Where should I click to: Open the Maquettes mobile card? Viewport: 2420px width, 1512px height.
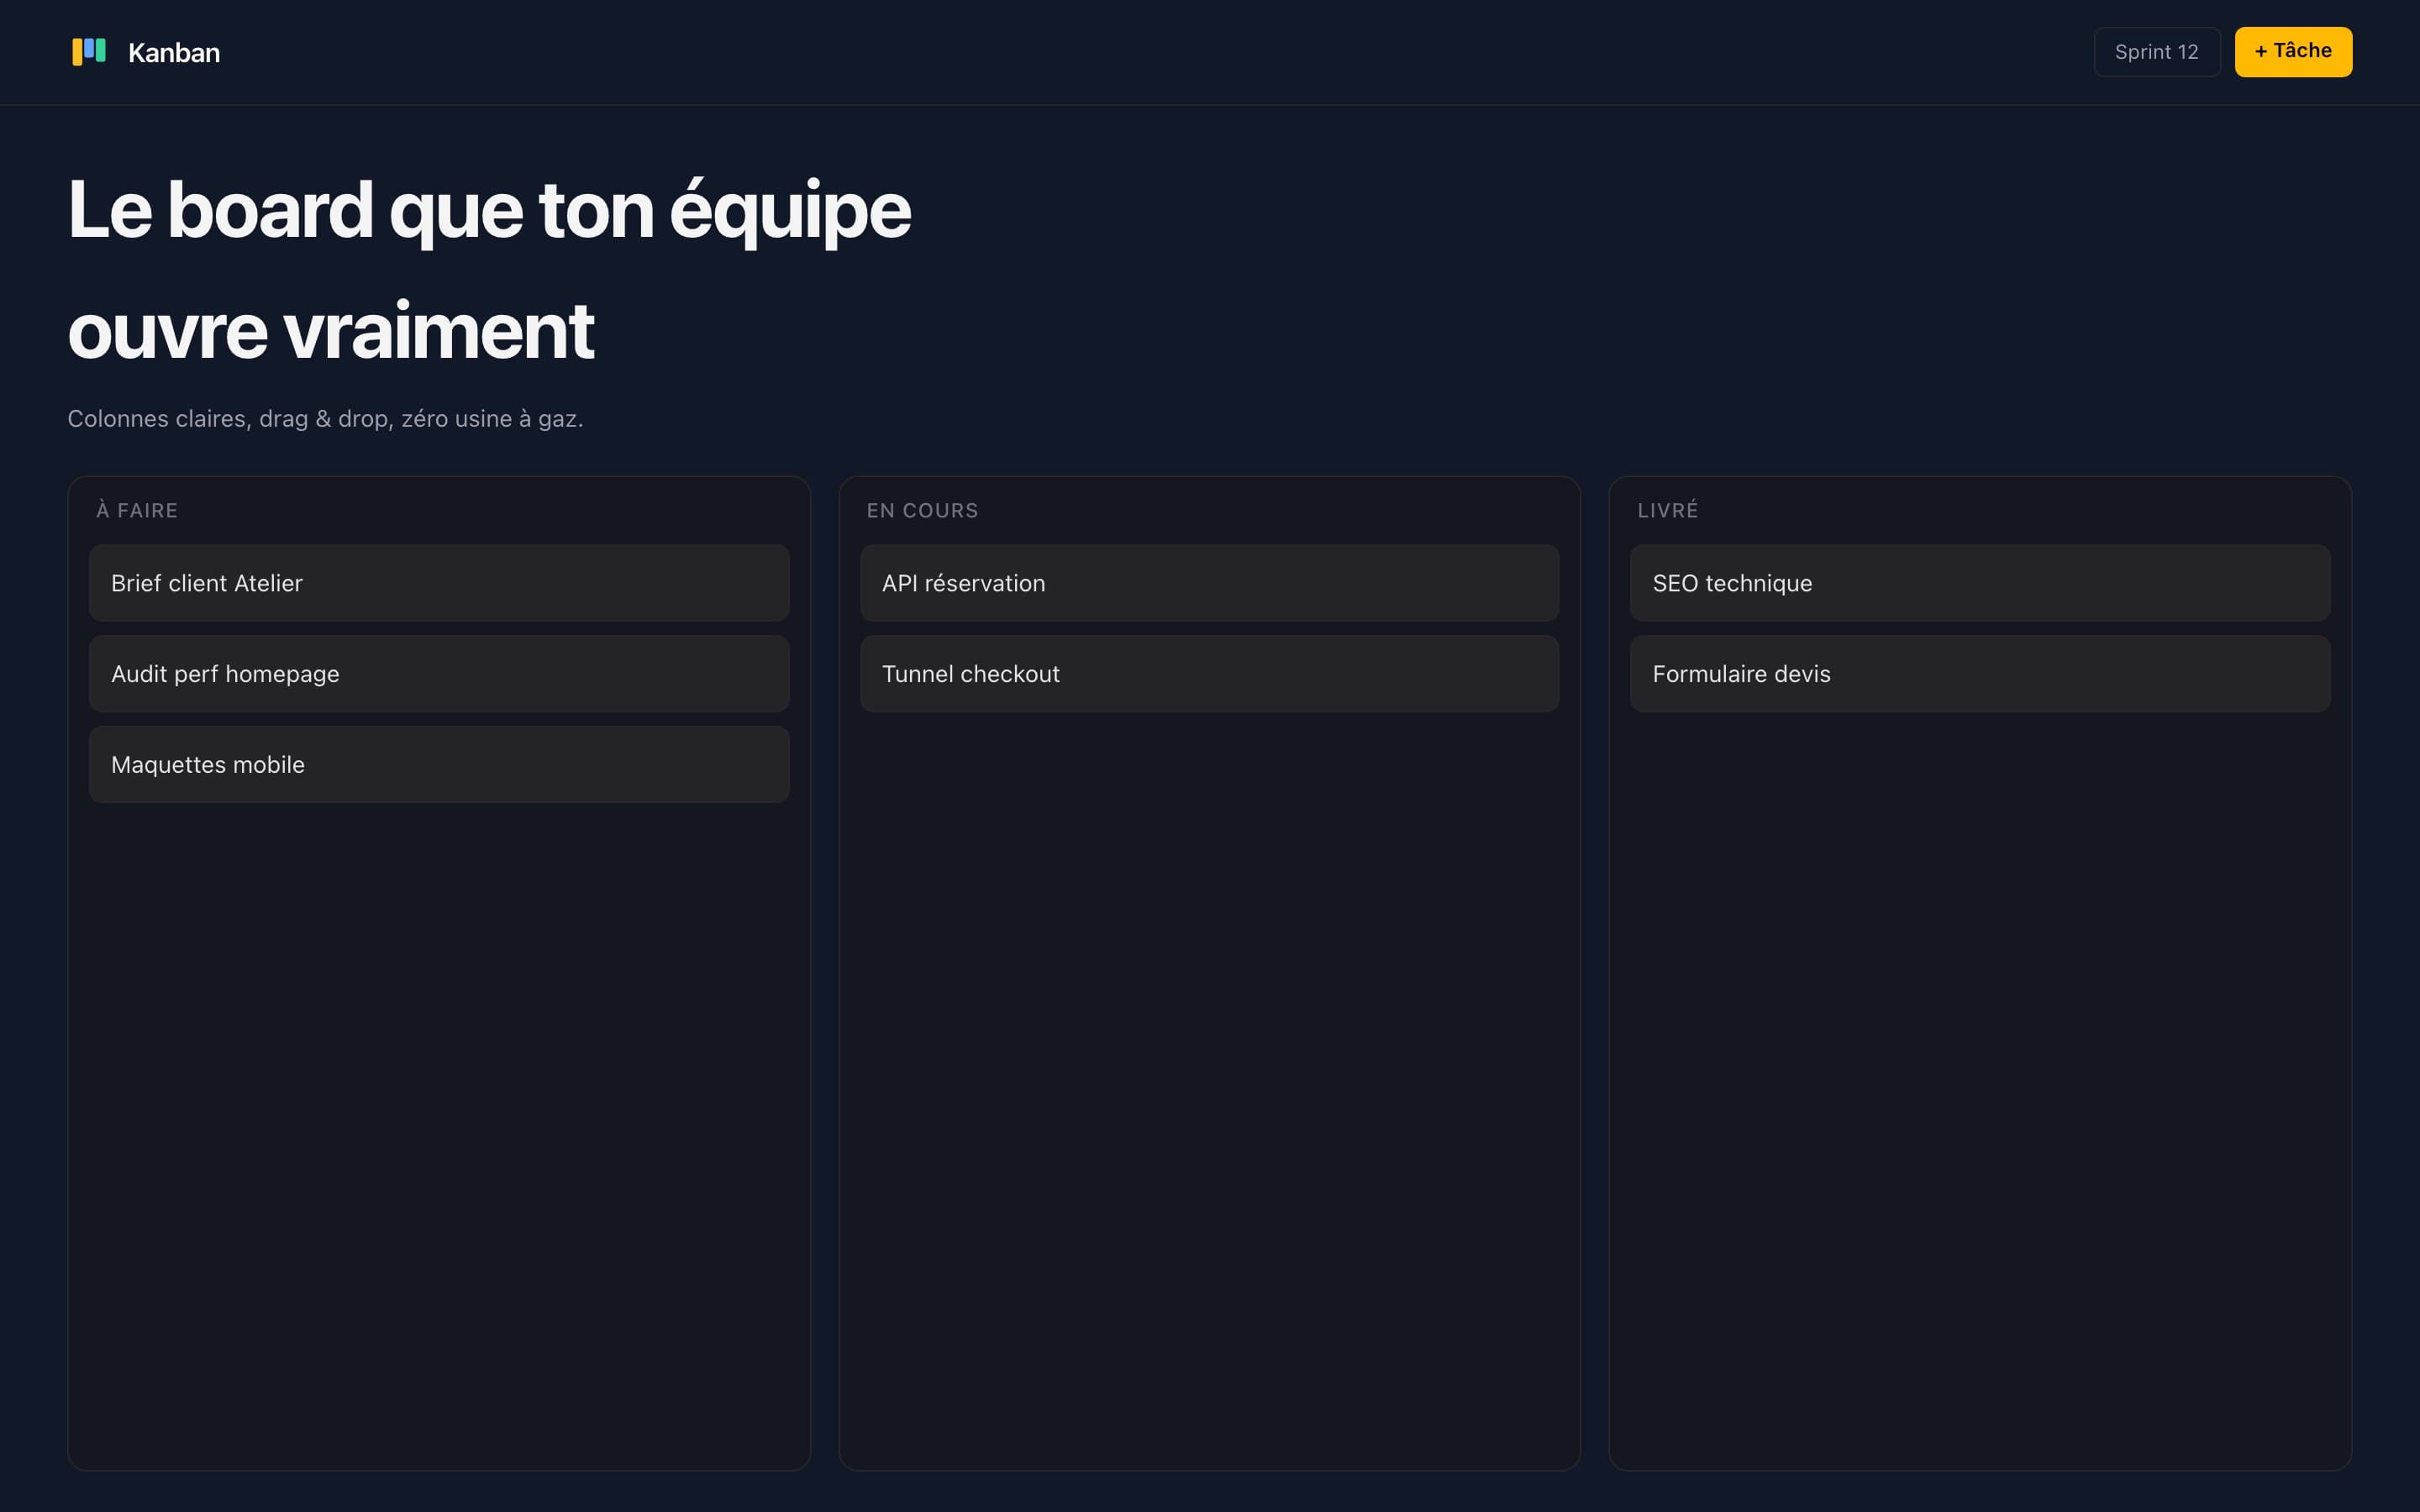coord(439,765)
